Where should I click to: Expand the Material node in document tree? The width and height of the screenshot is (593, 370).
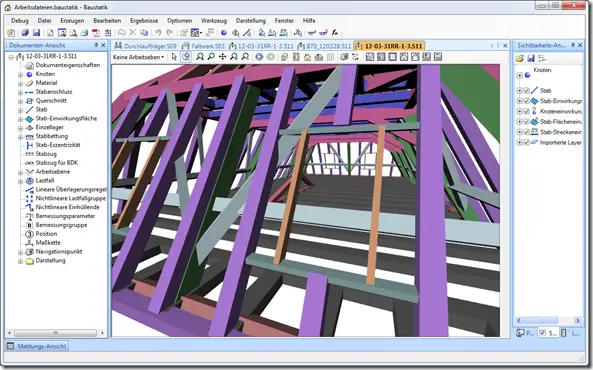click(20, 83)
